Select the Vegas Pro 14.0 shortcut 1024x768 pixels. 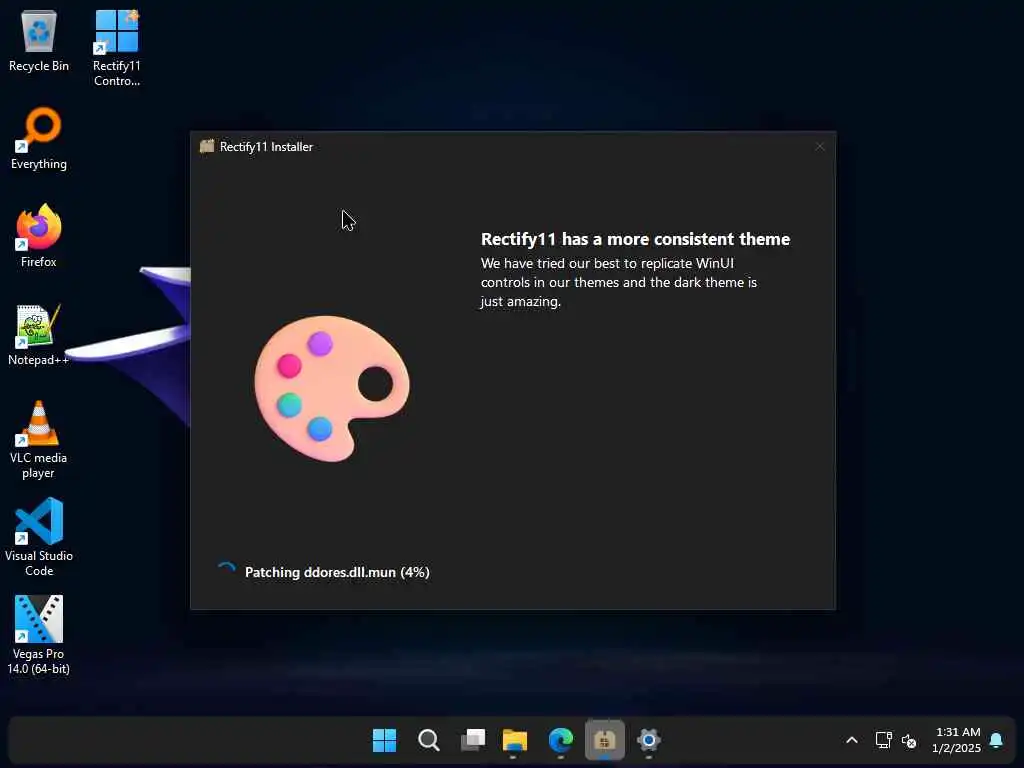click(x=39, y=635)
